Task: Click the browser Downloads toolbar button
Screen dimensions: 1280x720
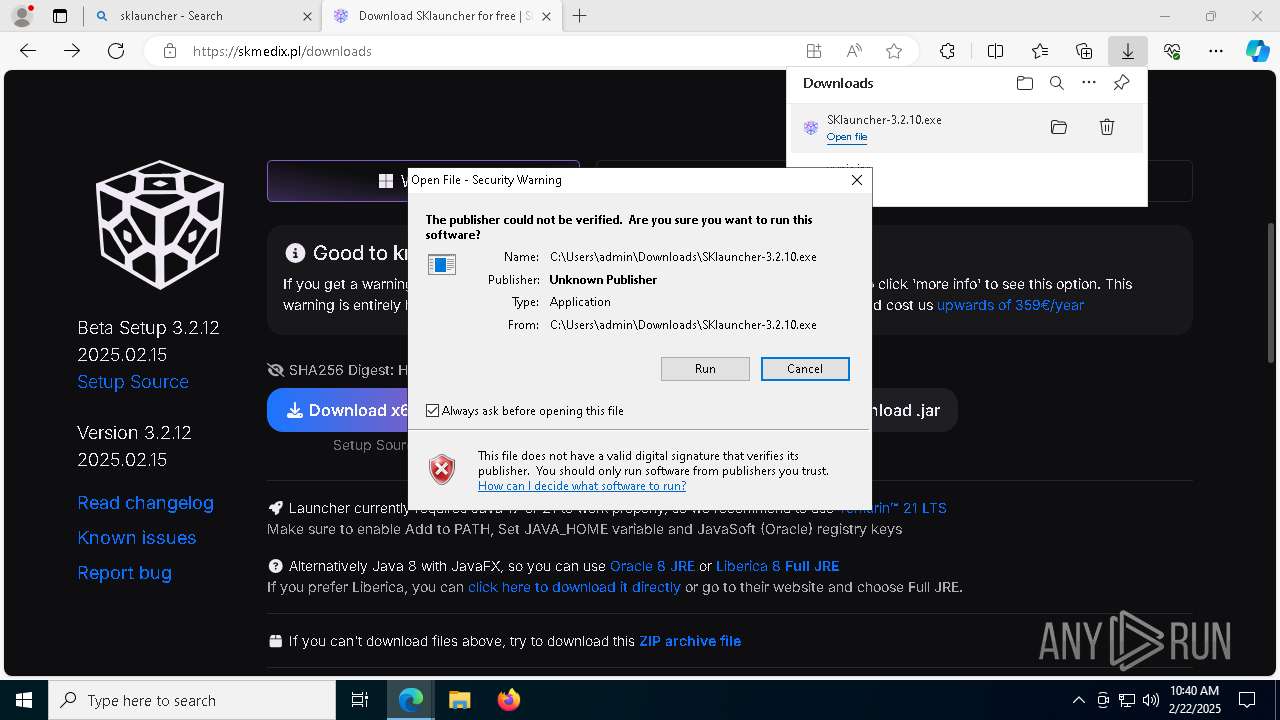Action: 1127,51
